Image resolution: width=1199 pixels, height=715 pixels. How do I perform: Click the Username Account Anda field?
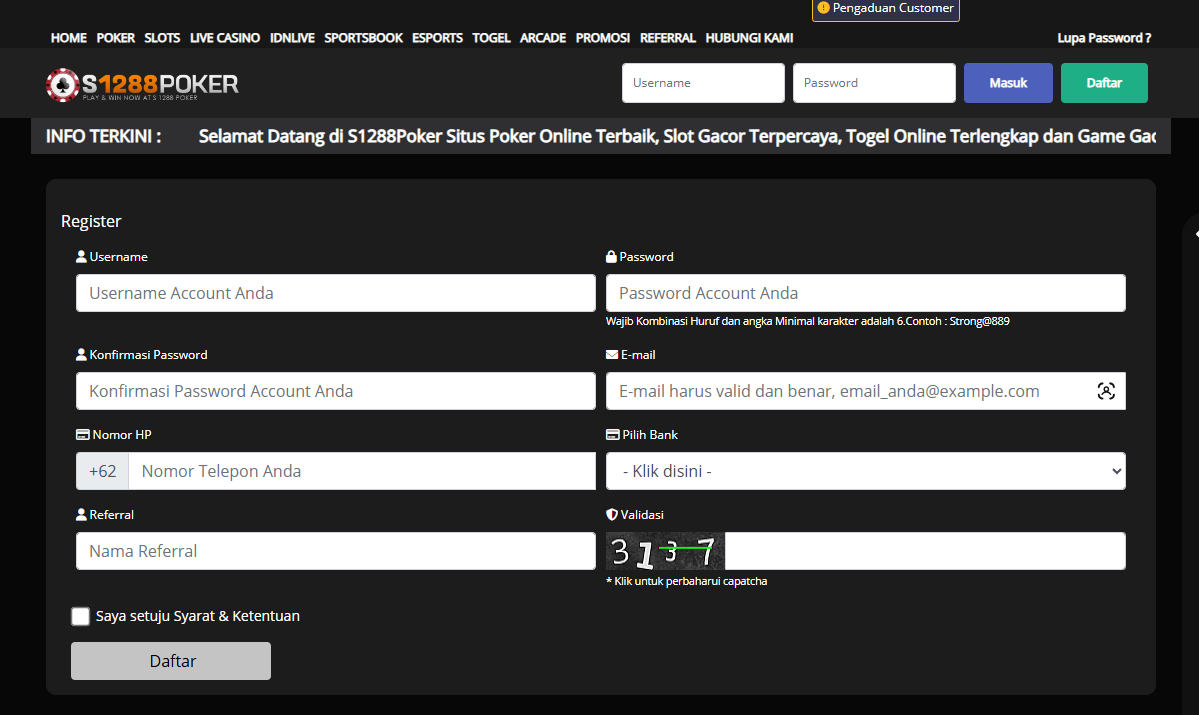pyautogui.click(x=336, y=293)
